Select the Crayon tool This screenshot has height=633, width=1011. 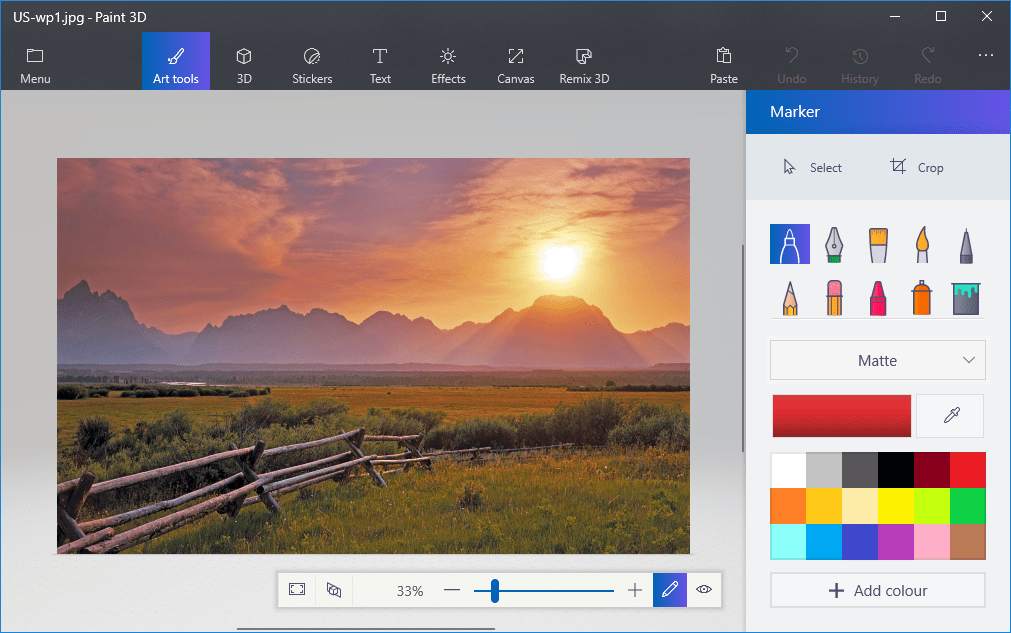(877, 298)
